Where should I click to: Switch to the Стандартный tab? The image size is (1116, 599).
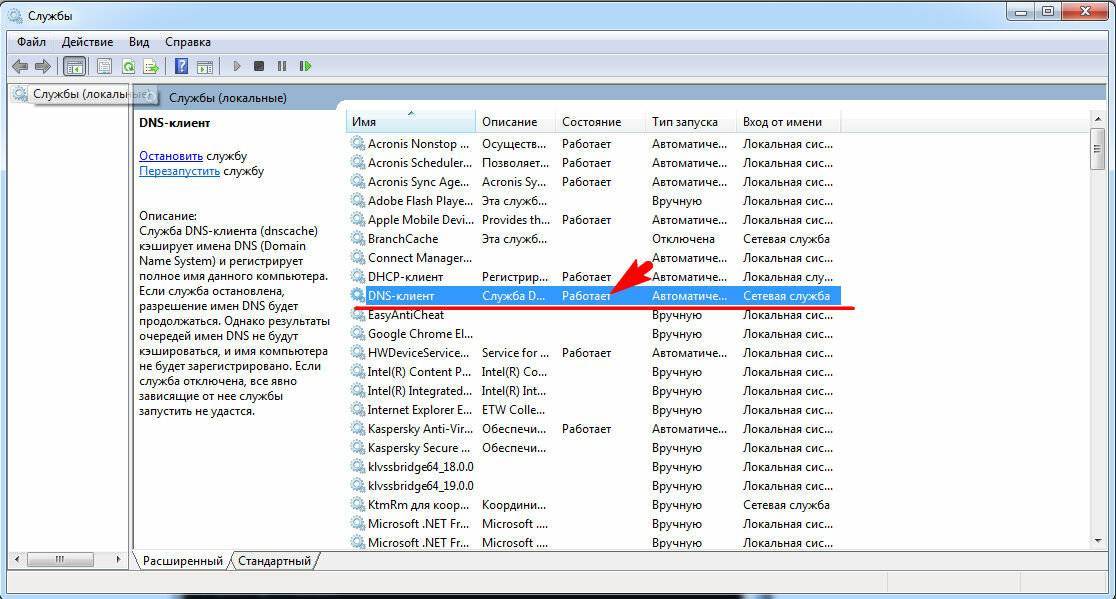tap(274, 561)
